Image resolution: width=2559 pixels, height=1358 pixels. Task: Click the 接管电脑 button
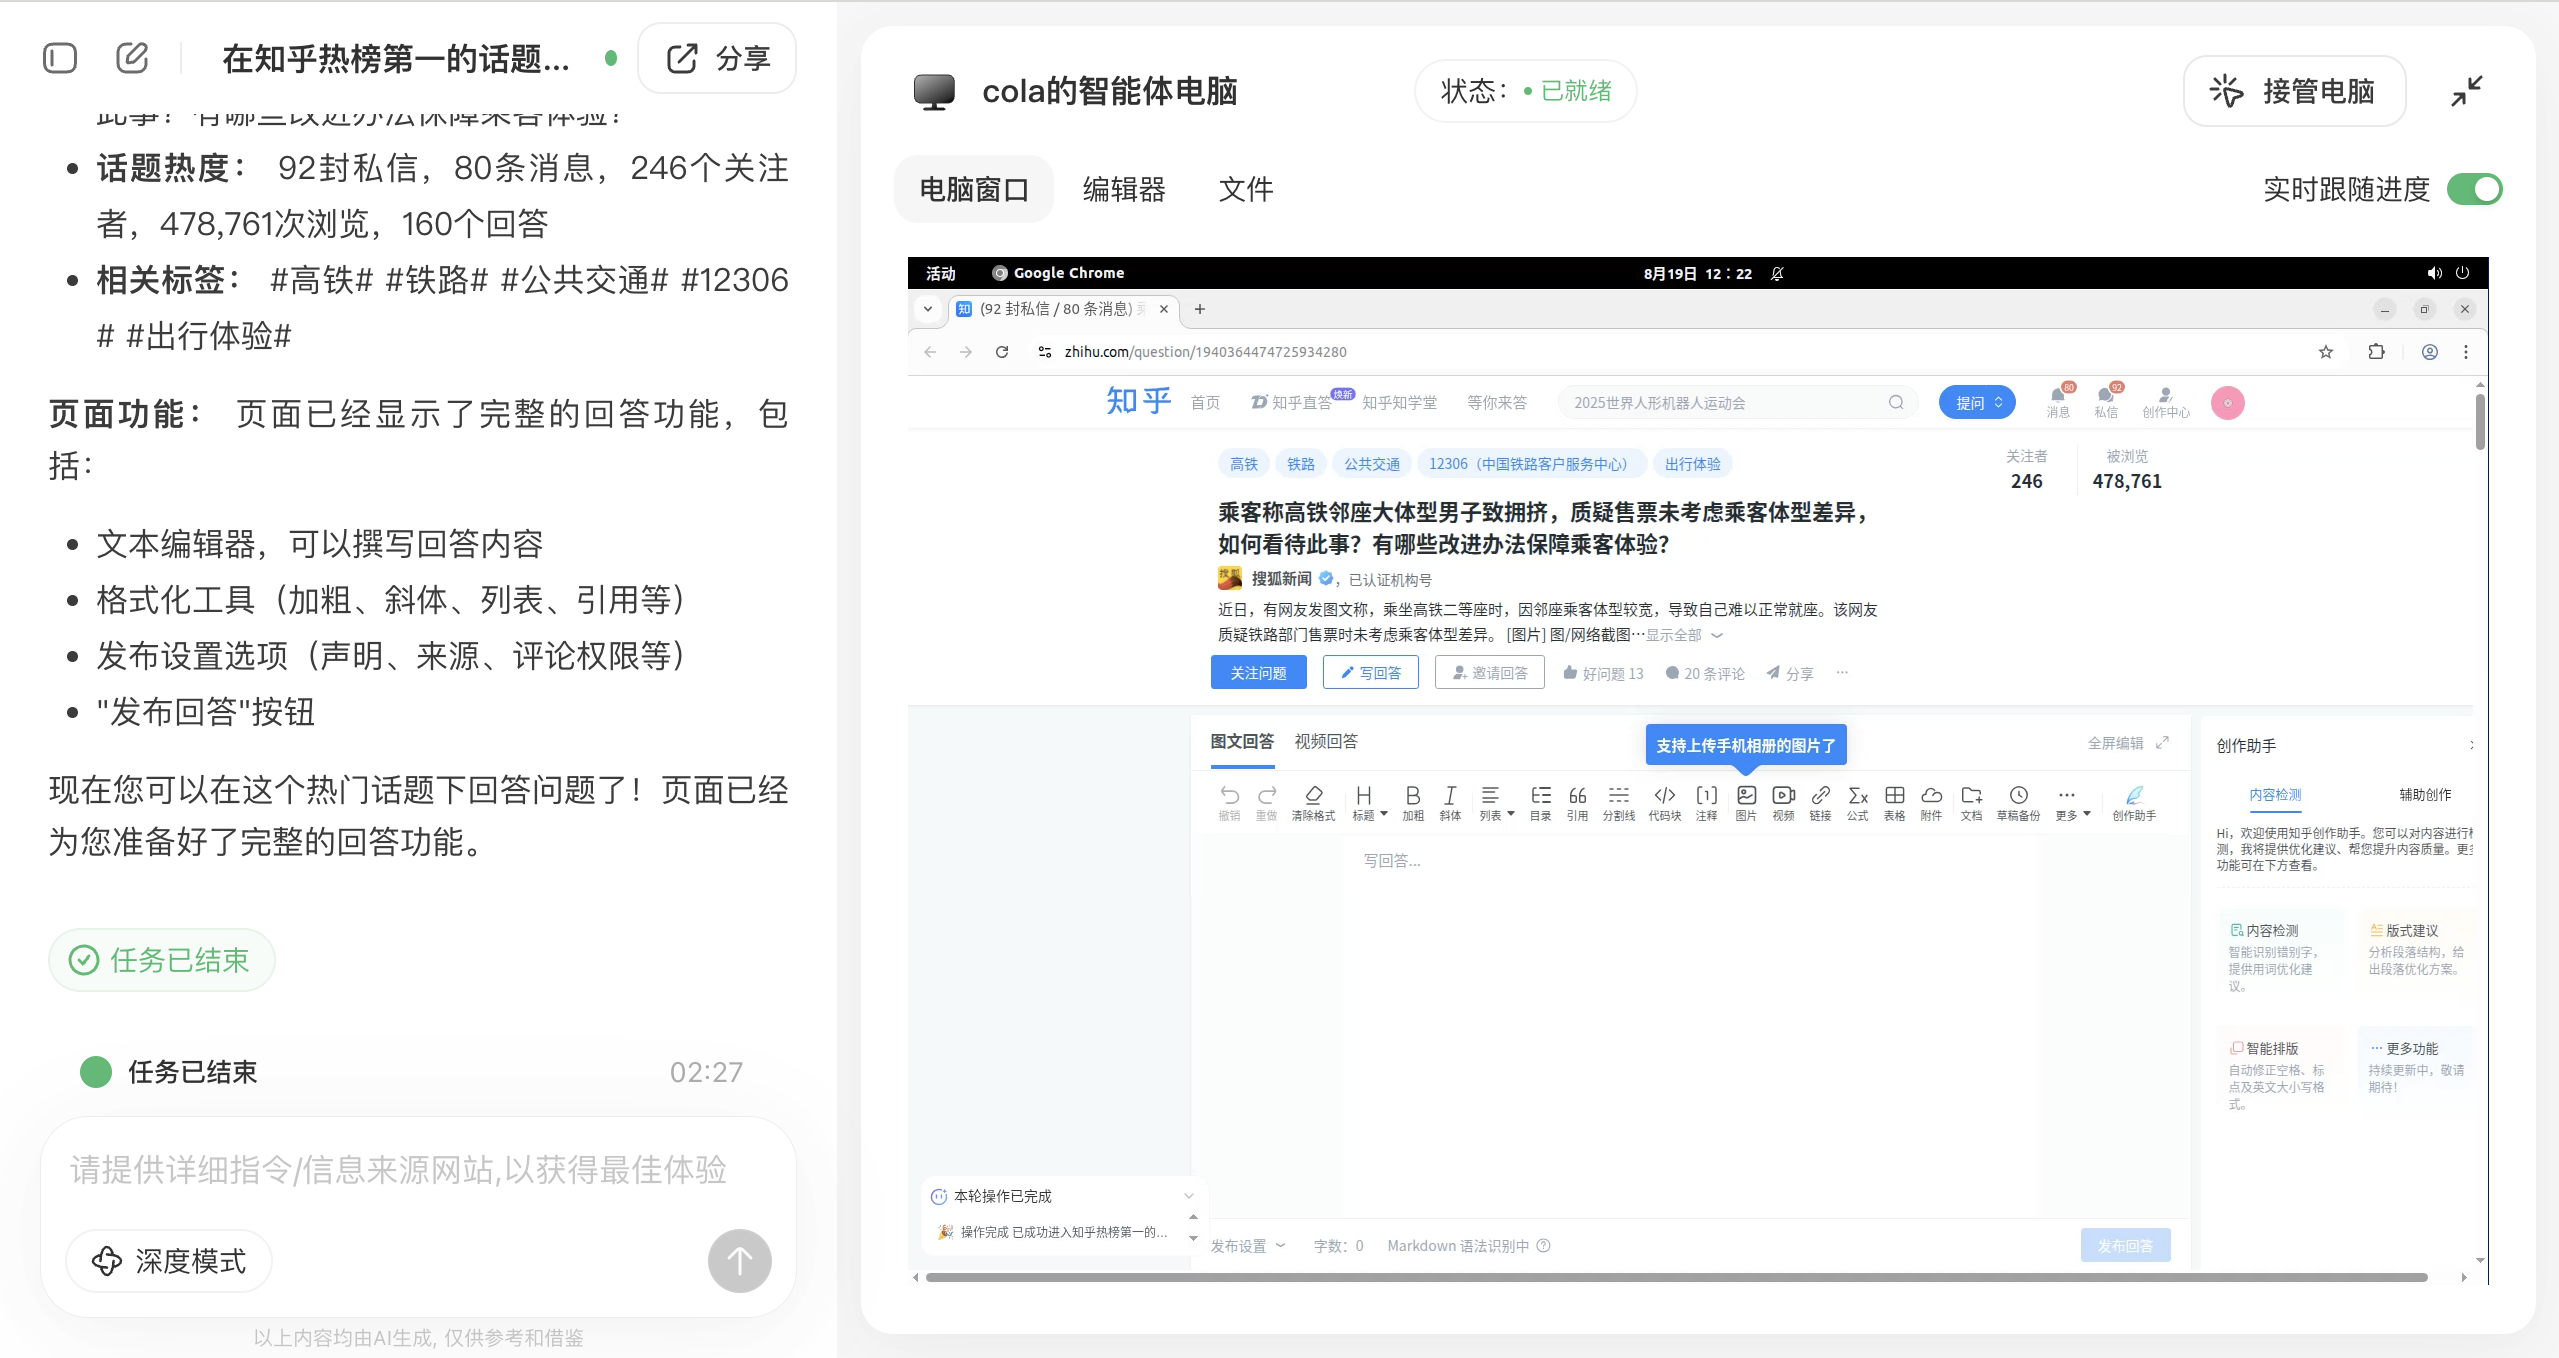pyautogui.click(x=2294, y=91)
